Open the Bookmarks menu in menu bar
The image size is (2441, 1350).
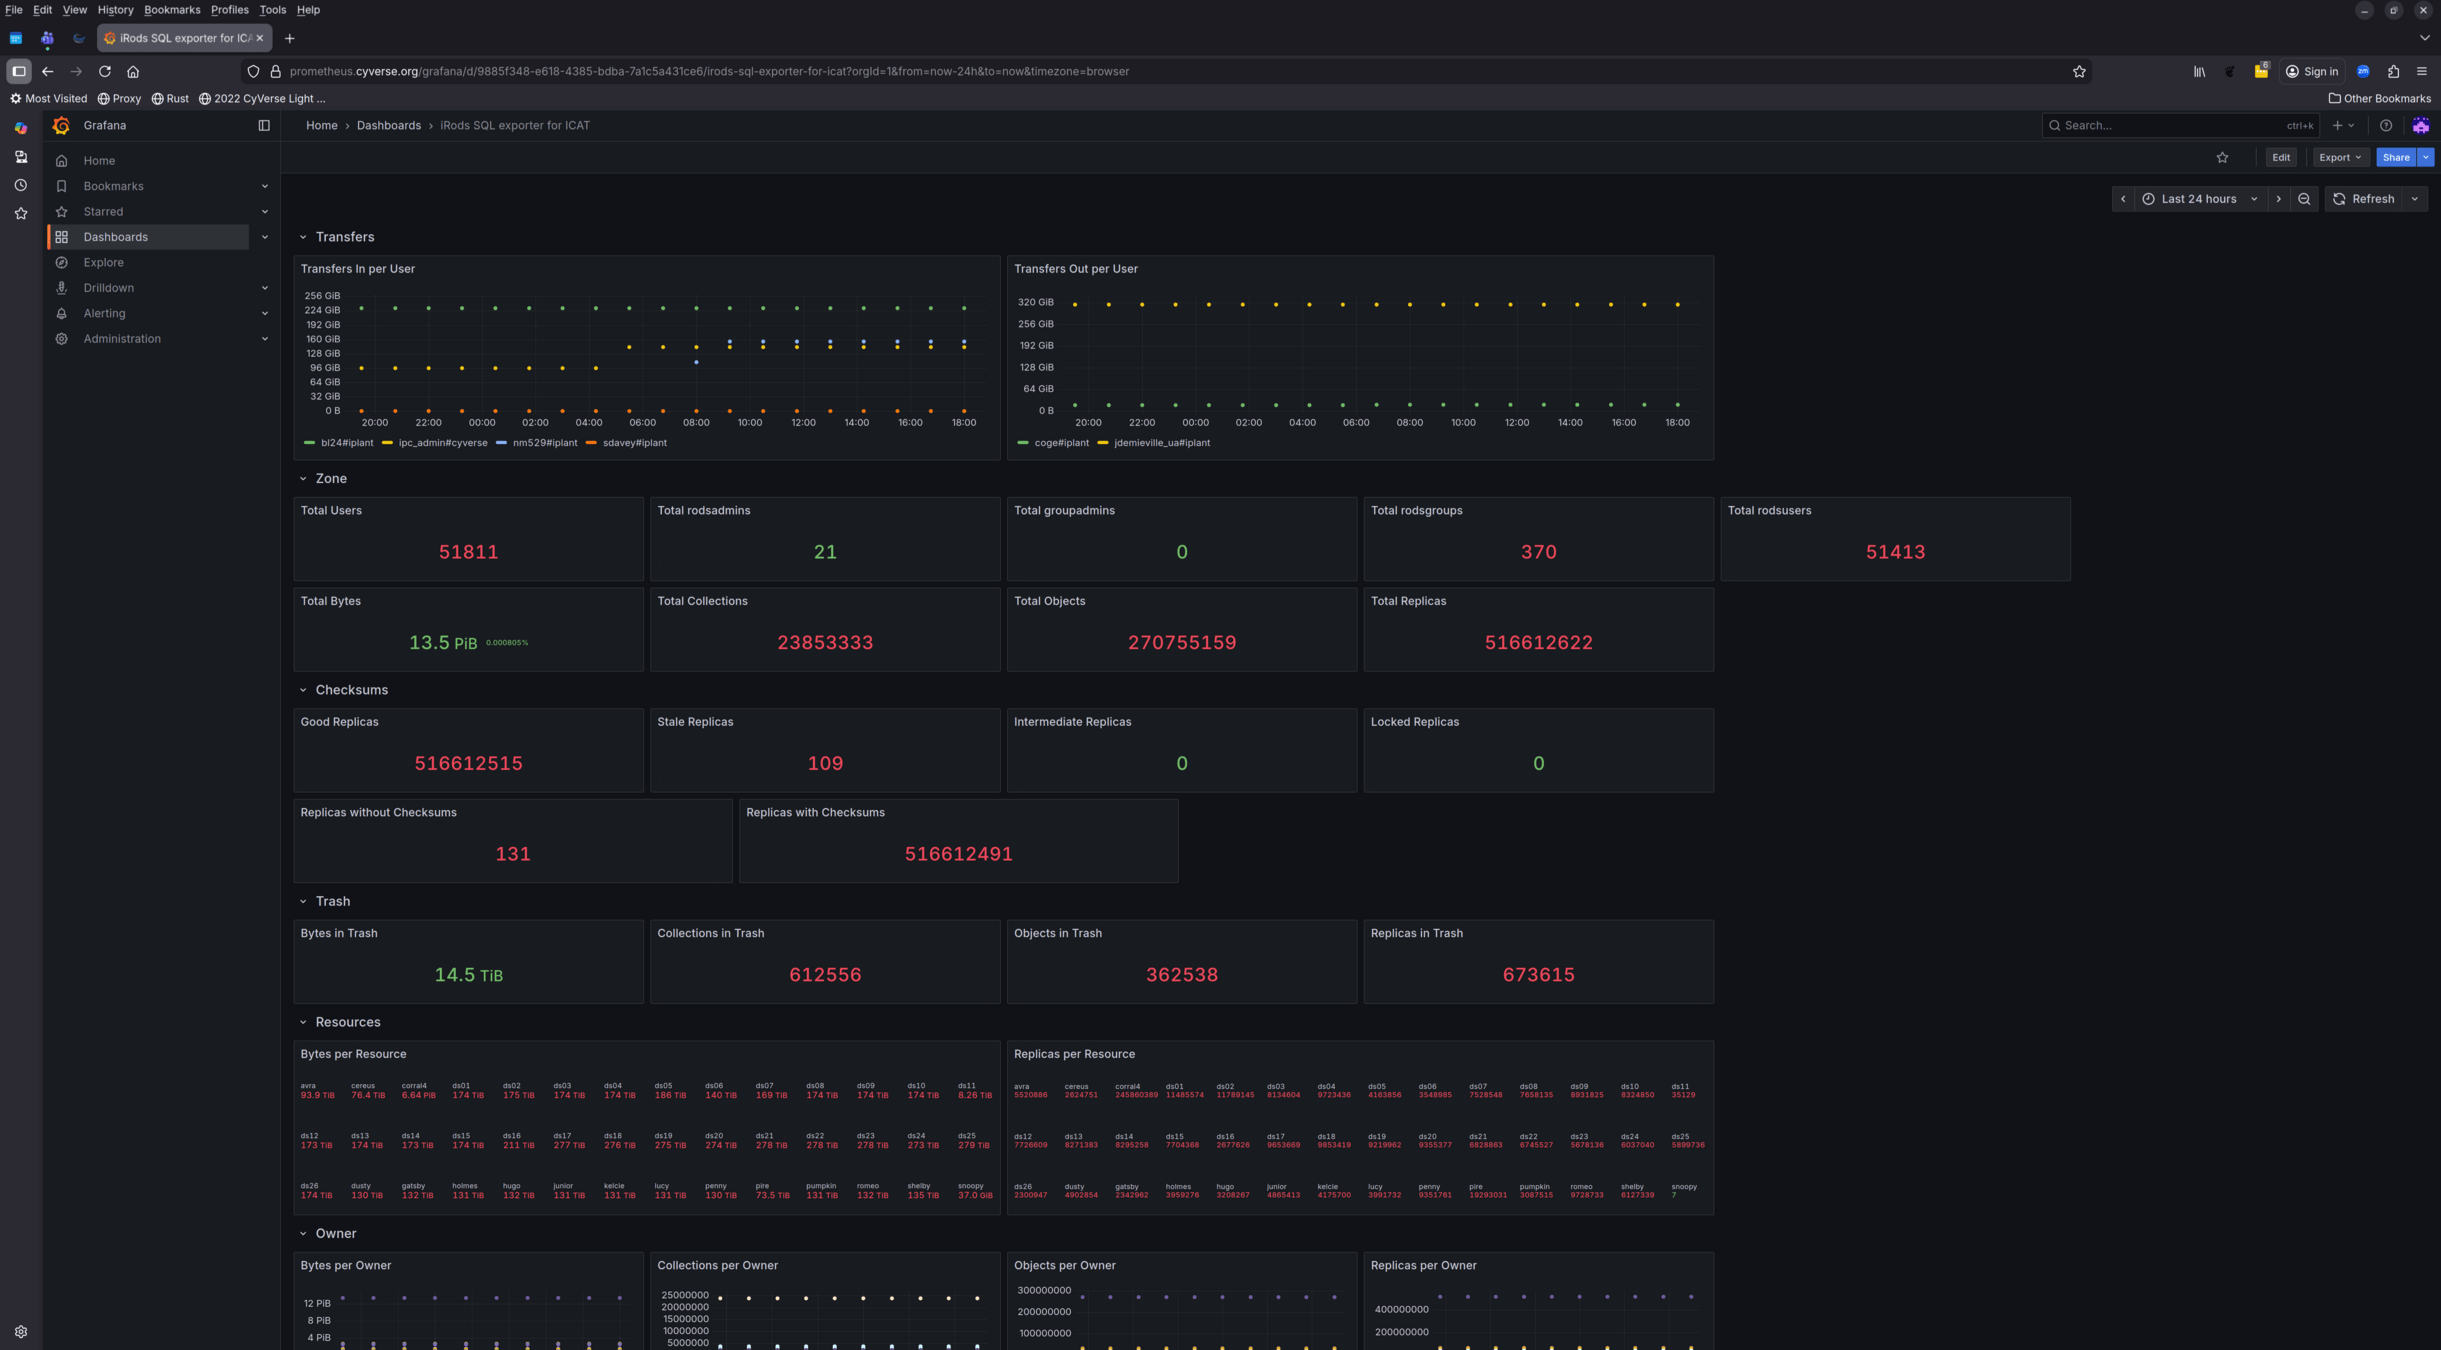(x=171, y=10)
